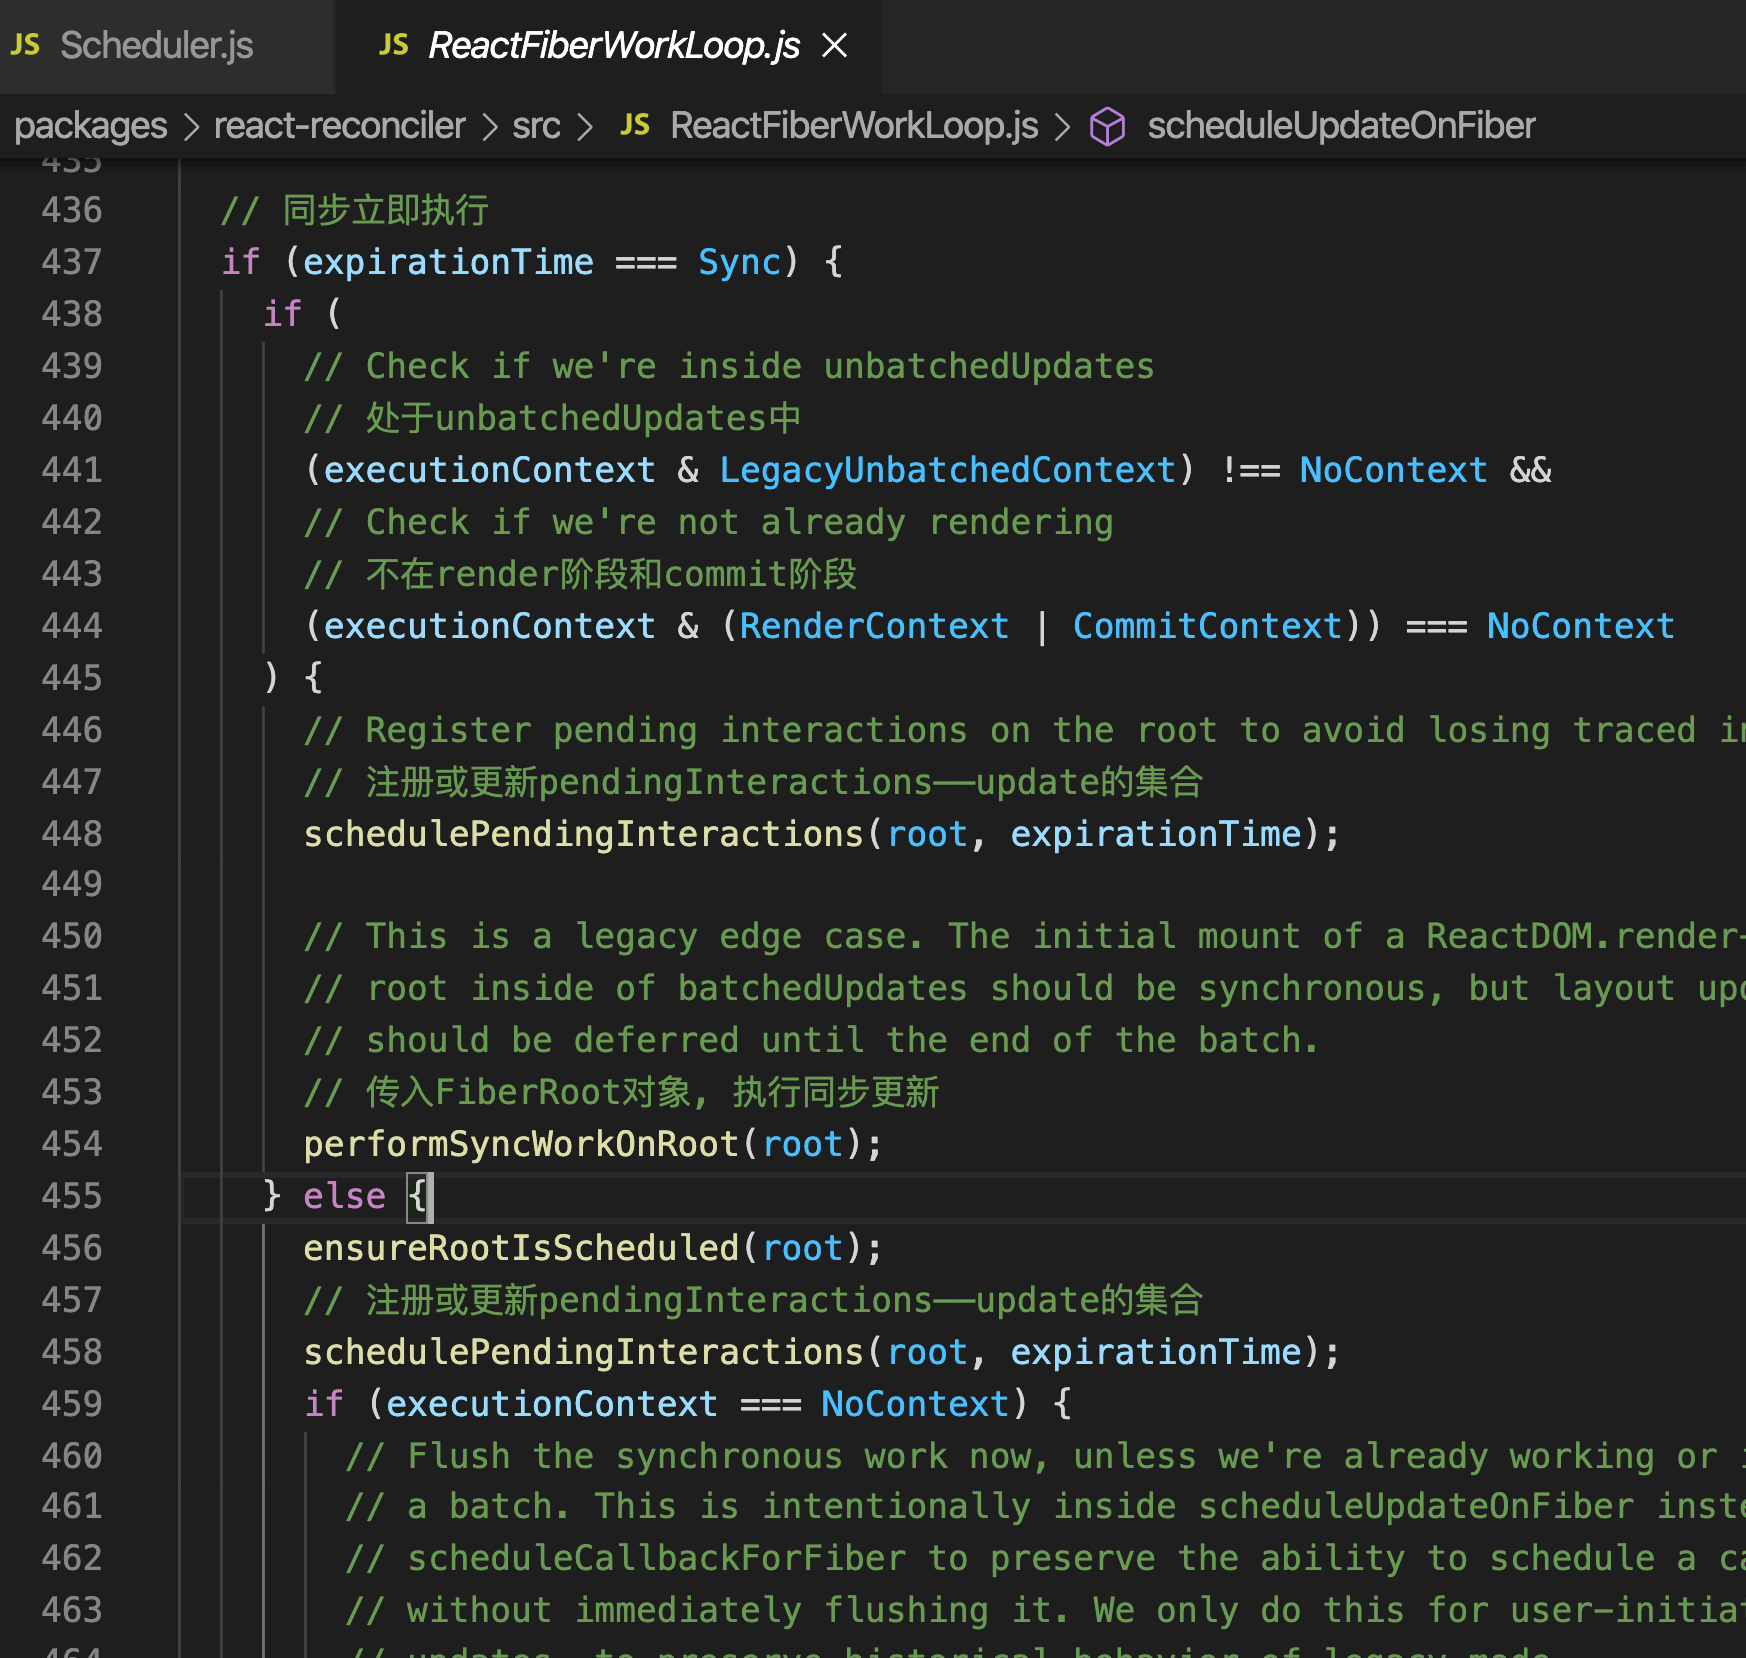The image size is (1746, 1658).
Task: Click schedulePendingInteractions on line 458
Action: (583, 1352)
